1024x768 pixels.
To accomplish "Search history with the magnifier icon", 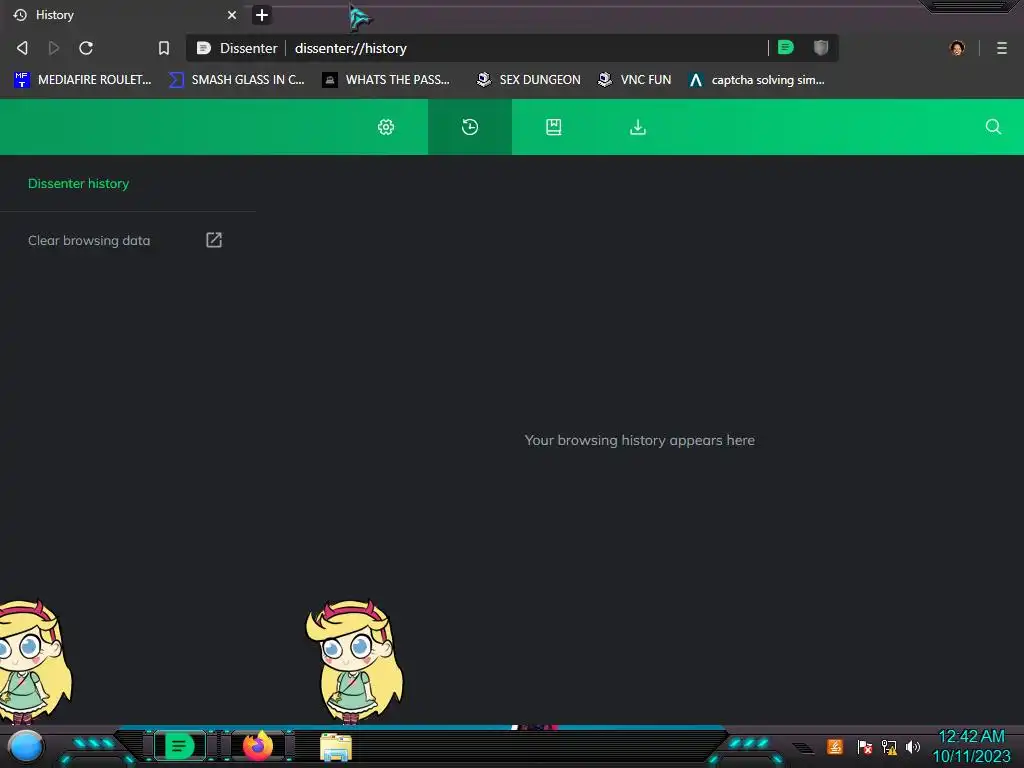I will pos(993,127).
